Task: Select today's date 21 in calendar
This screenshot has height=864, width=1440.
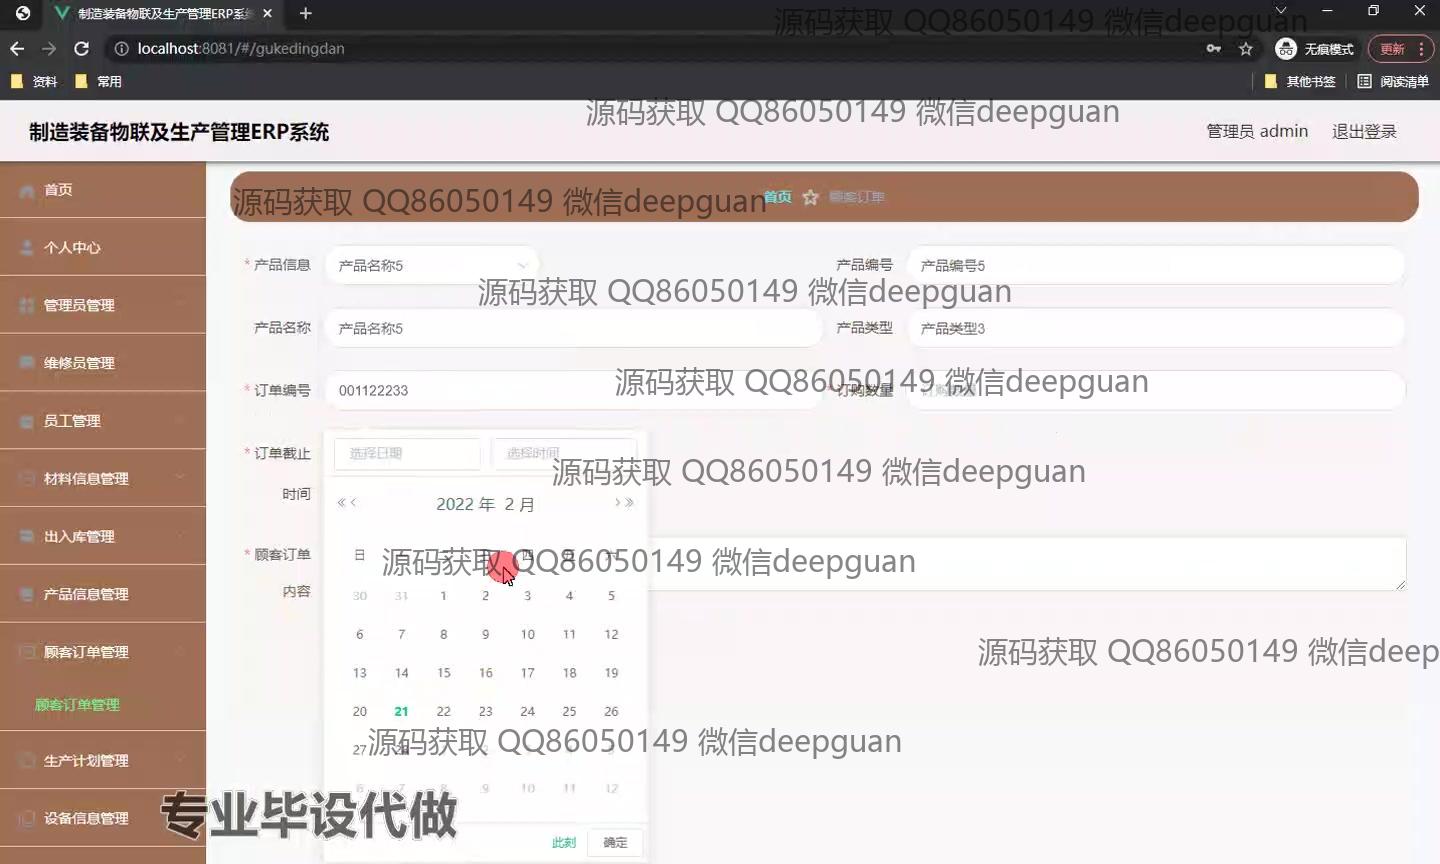Action: pyautogui.click(x=401, y=711)
